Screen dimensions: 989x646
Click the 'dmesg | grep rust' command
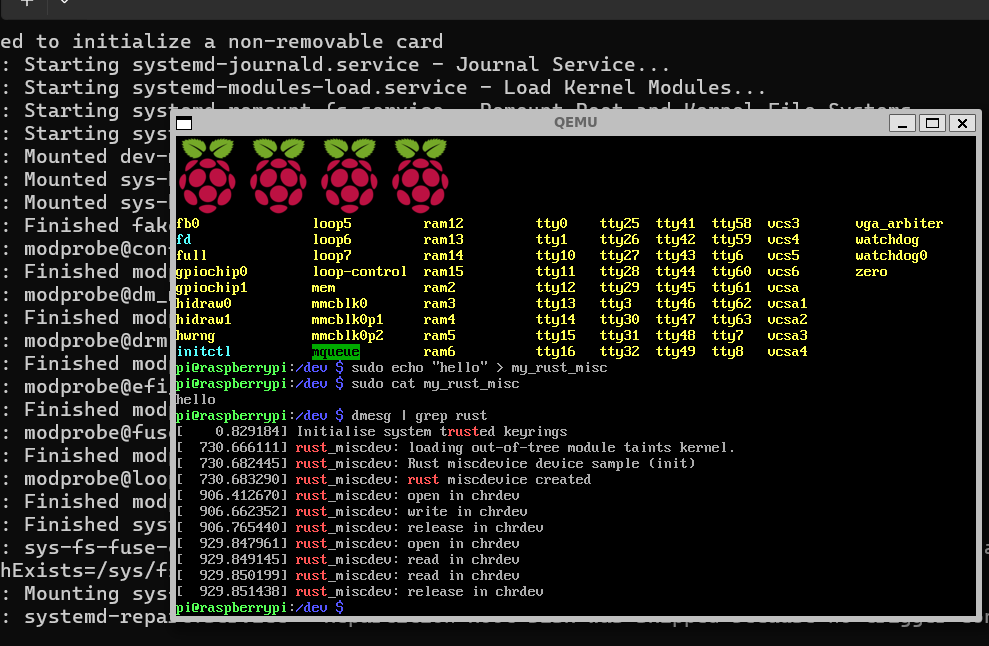click(x=419, y=416)
